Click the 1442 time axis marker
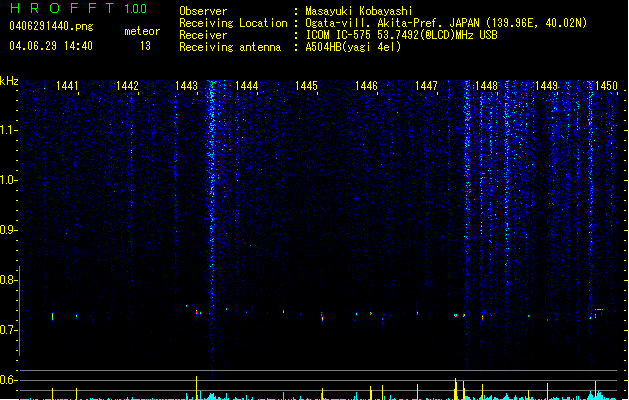629x400 pixels. (127, 86)
